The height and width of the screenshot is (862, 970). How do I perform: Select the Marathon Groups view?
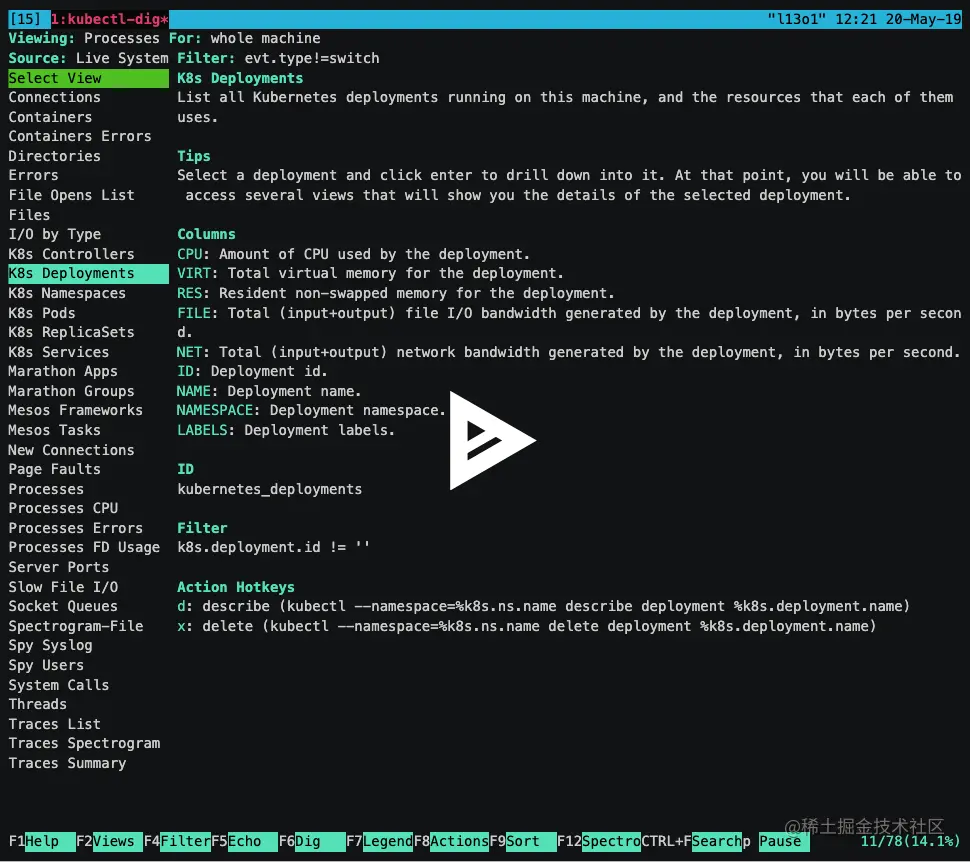71,391
